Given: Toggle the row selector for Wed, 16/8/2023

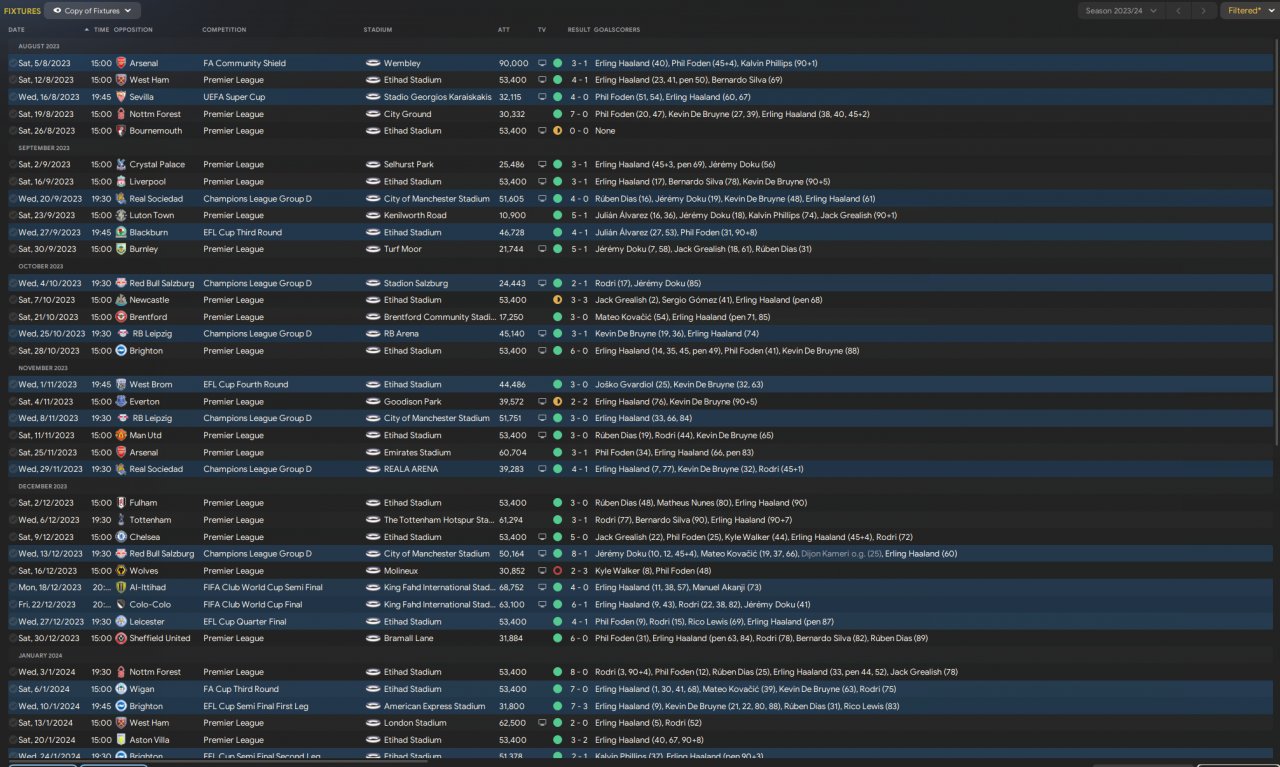Looking at the screenshot, I should pyautogui.click(x=13, y=97).
